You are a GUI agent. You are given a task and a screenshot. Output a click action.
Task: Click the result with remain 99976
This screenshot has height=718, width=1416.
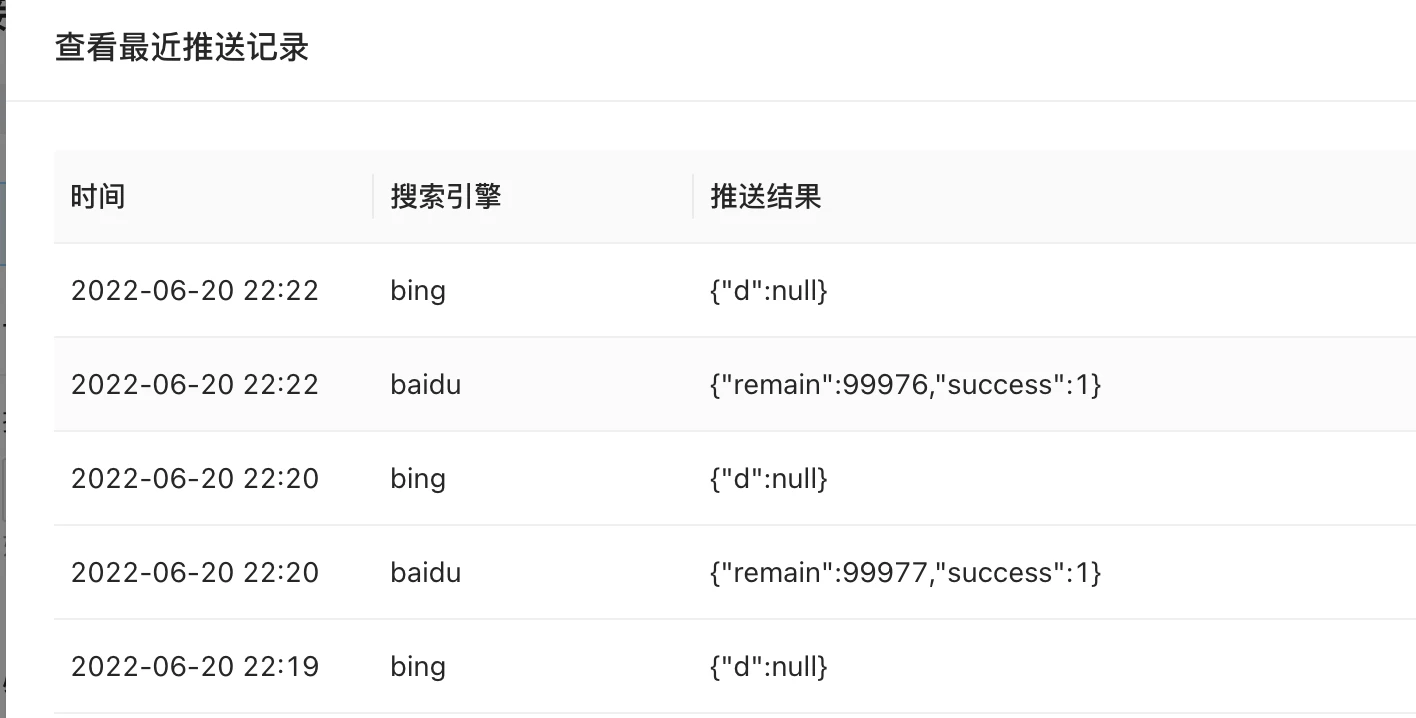click(x=905, y=385)
